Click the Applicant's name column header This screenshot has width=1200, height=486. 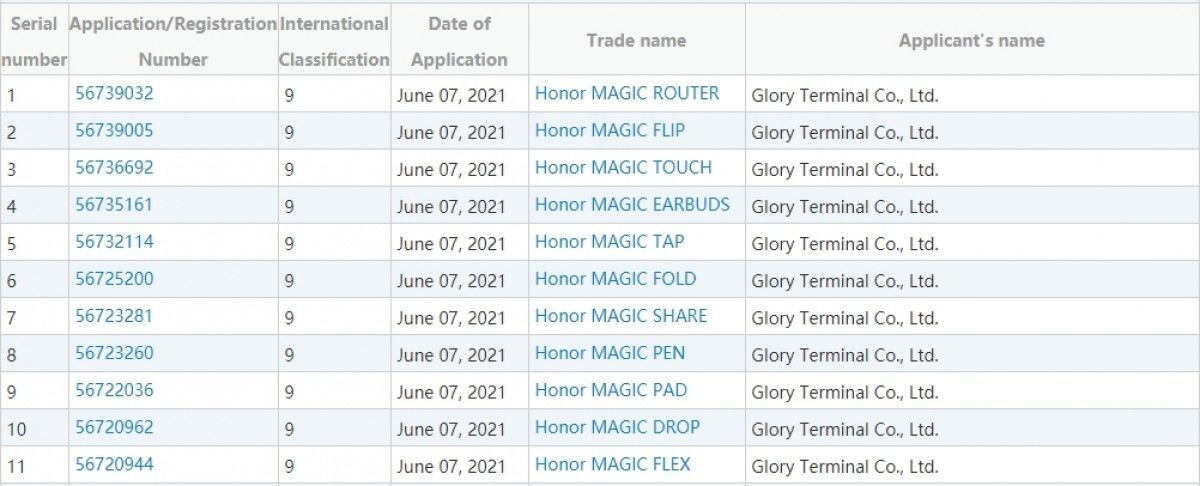point(971,41)
